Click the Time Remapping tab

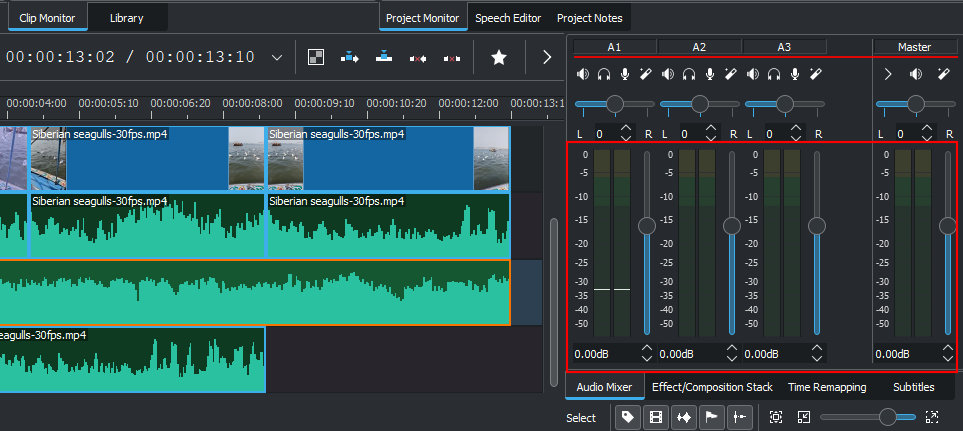(x=828, y=387)
